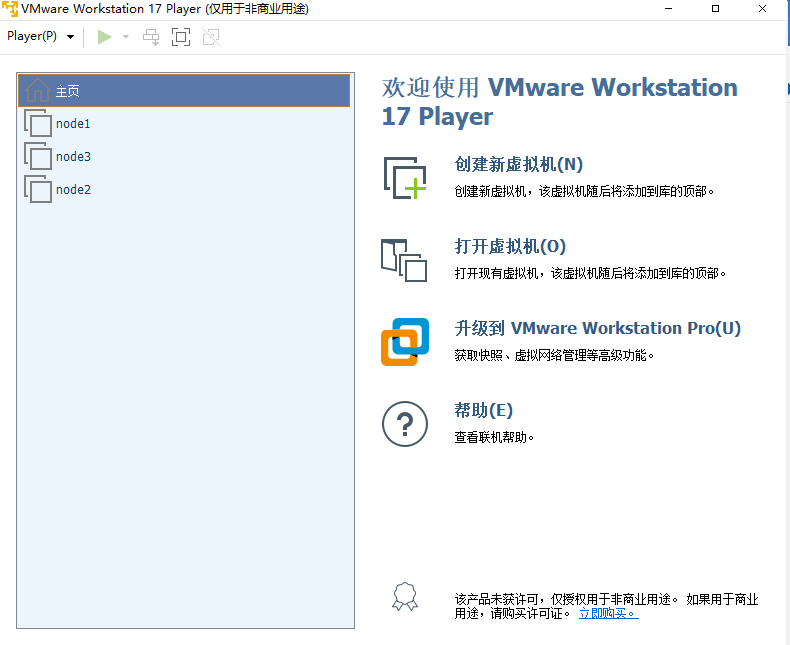Click the open virtual machine icon
The height and width of the screenshot is (645, 790).
(x=404, y=260)
